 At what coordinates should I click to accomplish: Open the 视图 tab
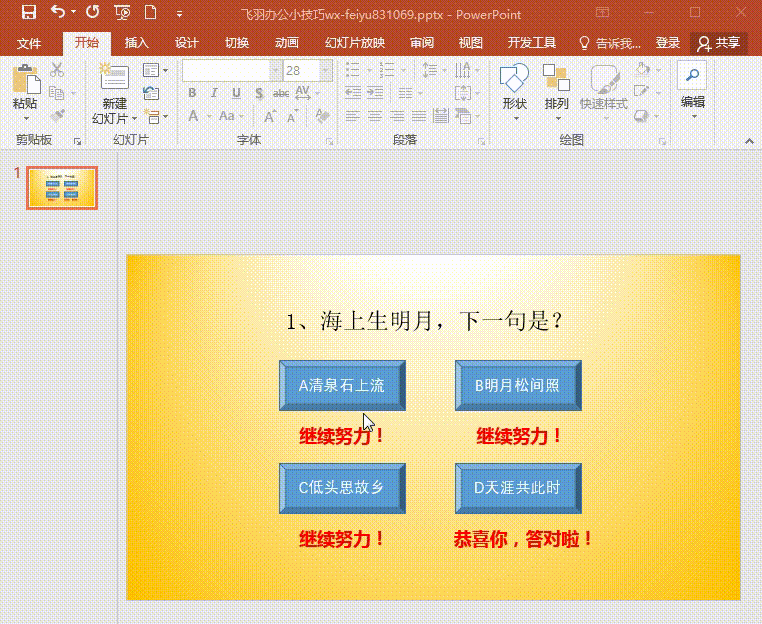tap(470, 43)
